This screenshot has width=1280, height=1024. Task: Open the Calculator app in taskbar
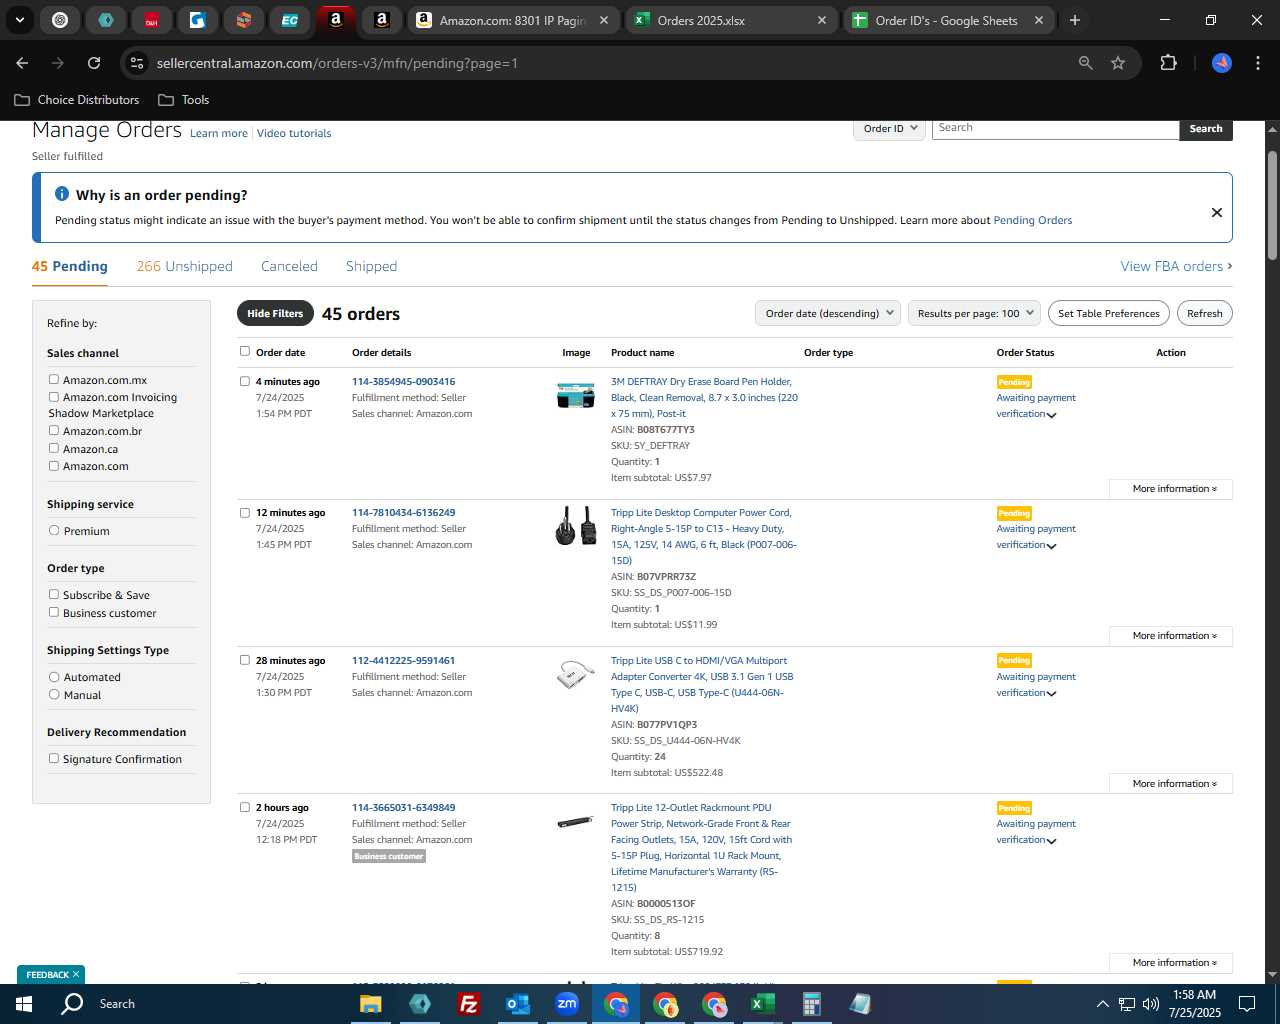(x=812, y=1004)
